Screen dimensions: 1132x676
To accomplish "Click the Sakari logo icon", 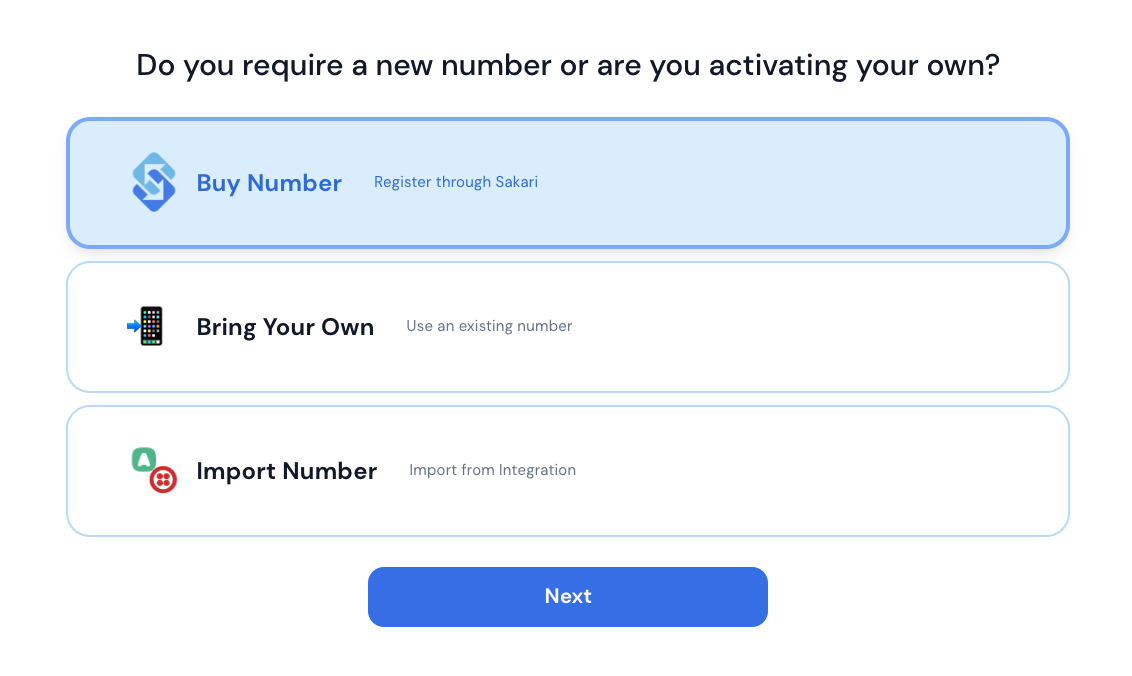I will (x=154, y=182).
